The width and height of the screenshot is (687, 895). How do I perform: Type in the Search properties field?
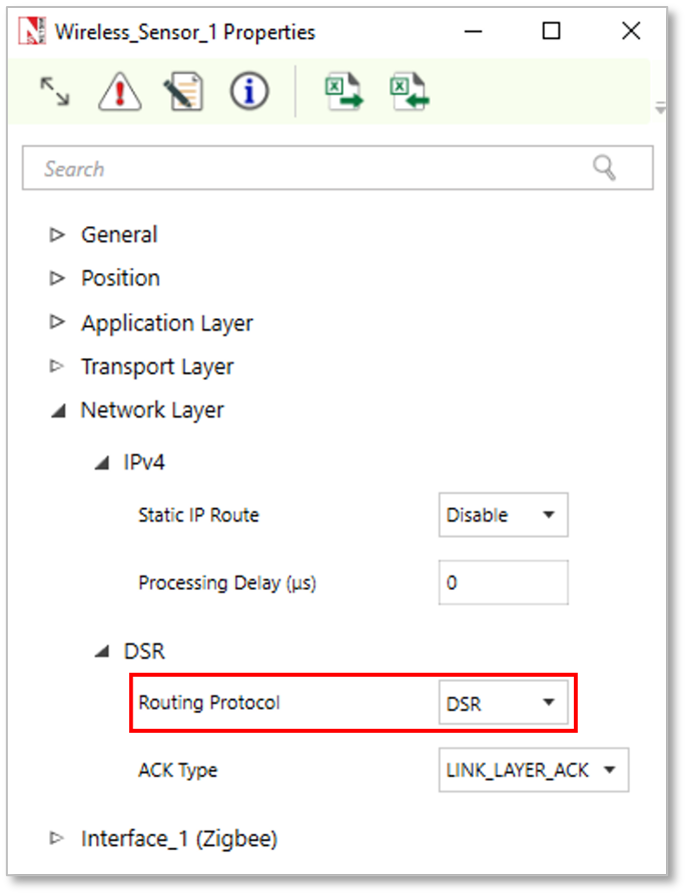[x=300, y=169]
